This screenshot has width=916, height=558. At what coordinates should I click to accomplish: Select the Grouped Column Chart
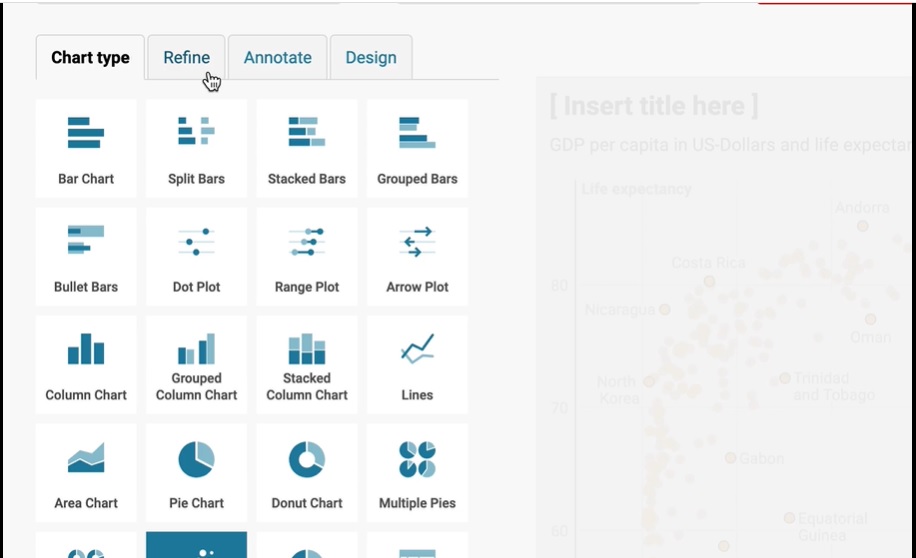tap(196, 364)
